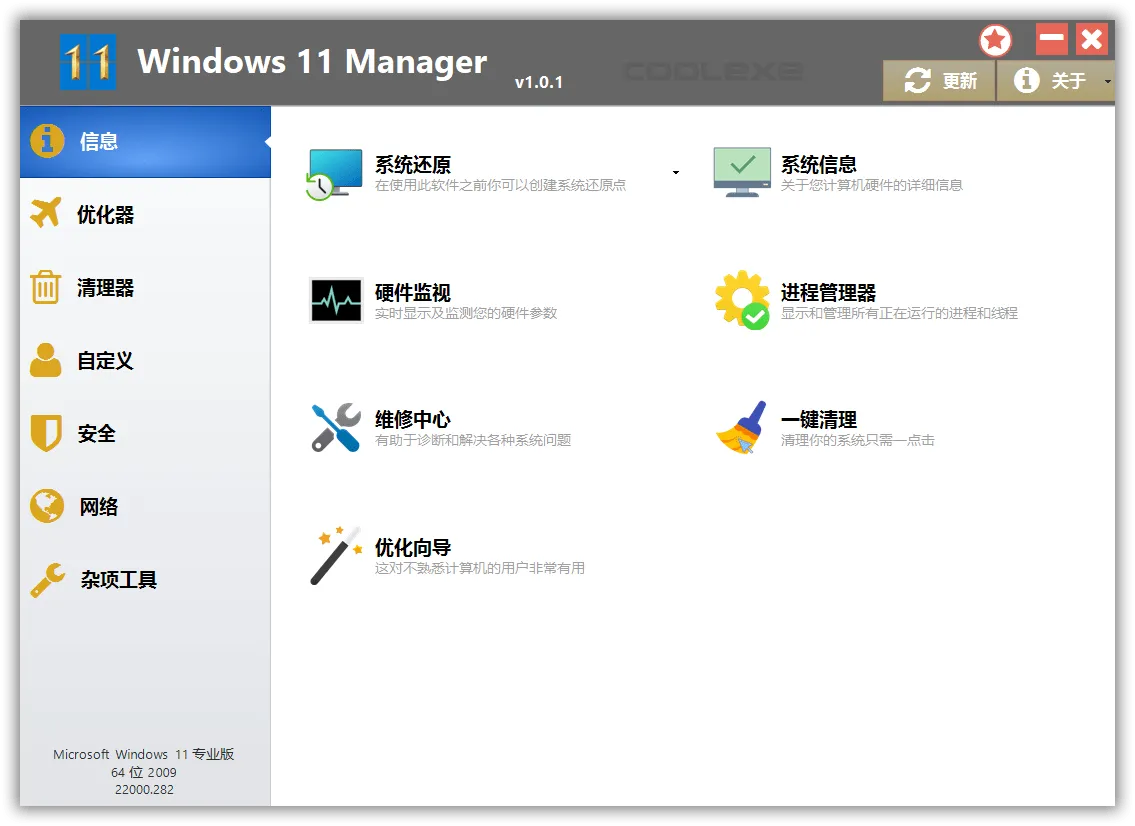Click the user silhouette icon for 自定义
The image size is (1135, 826).
point(46,360)
